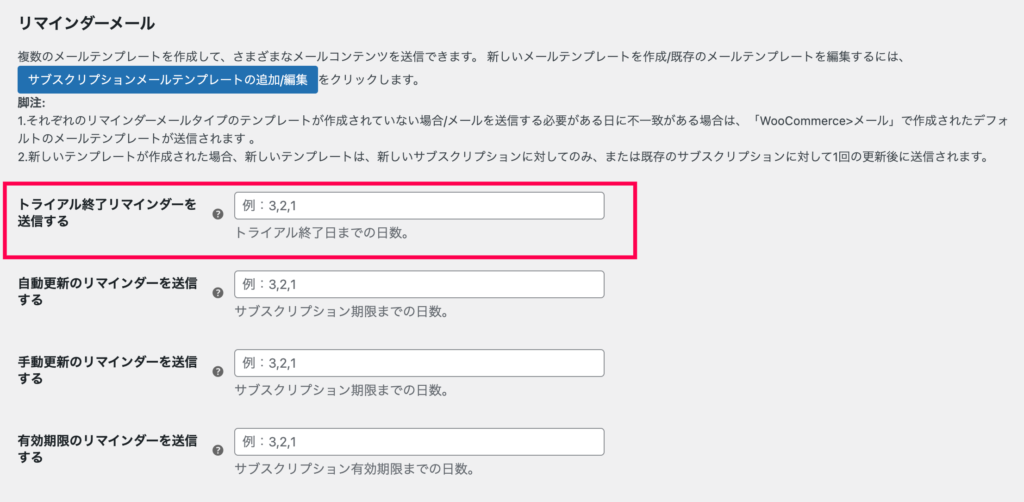
Task: Click help icon for トライアル終了リマインダー
Action: (x=218, y=214)
